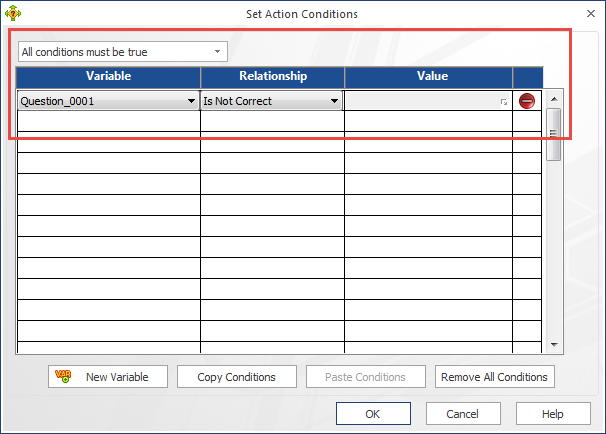Click the scrollbar up arrow
The height and width of the screenshot is (434, 606).
point(554,100)
